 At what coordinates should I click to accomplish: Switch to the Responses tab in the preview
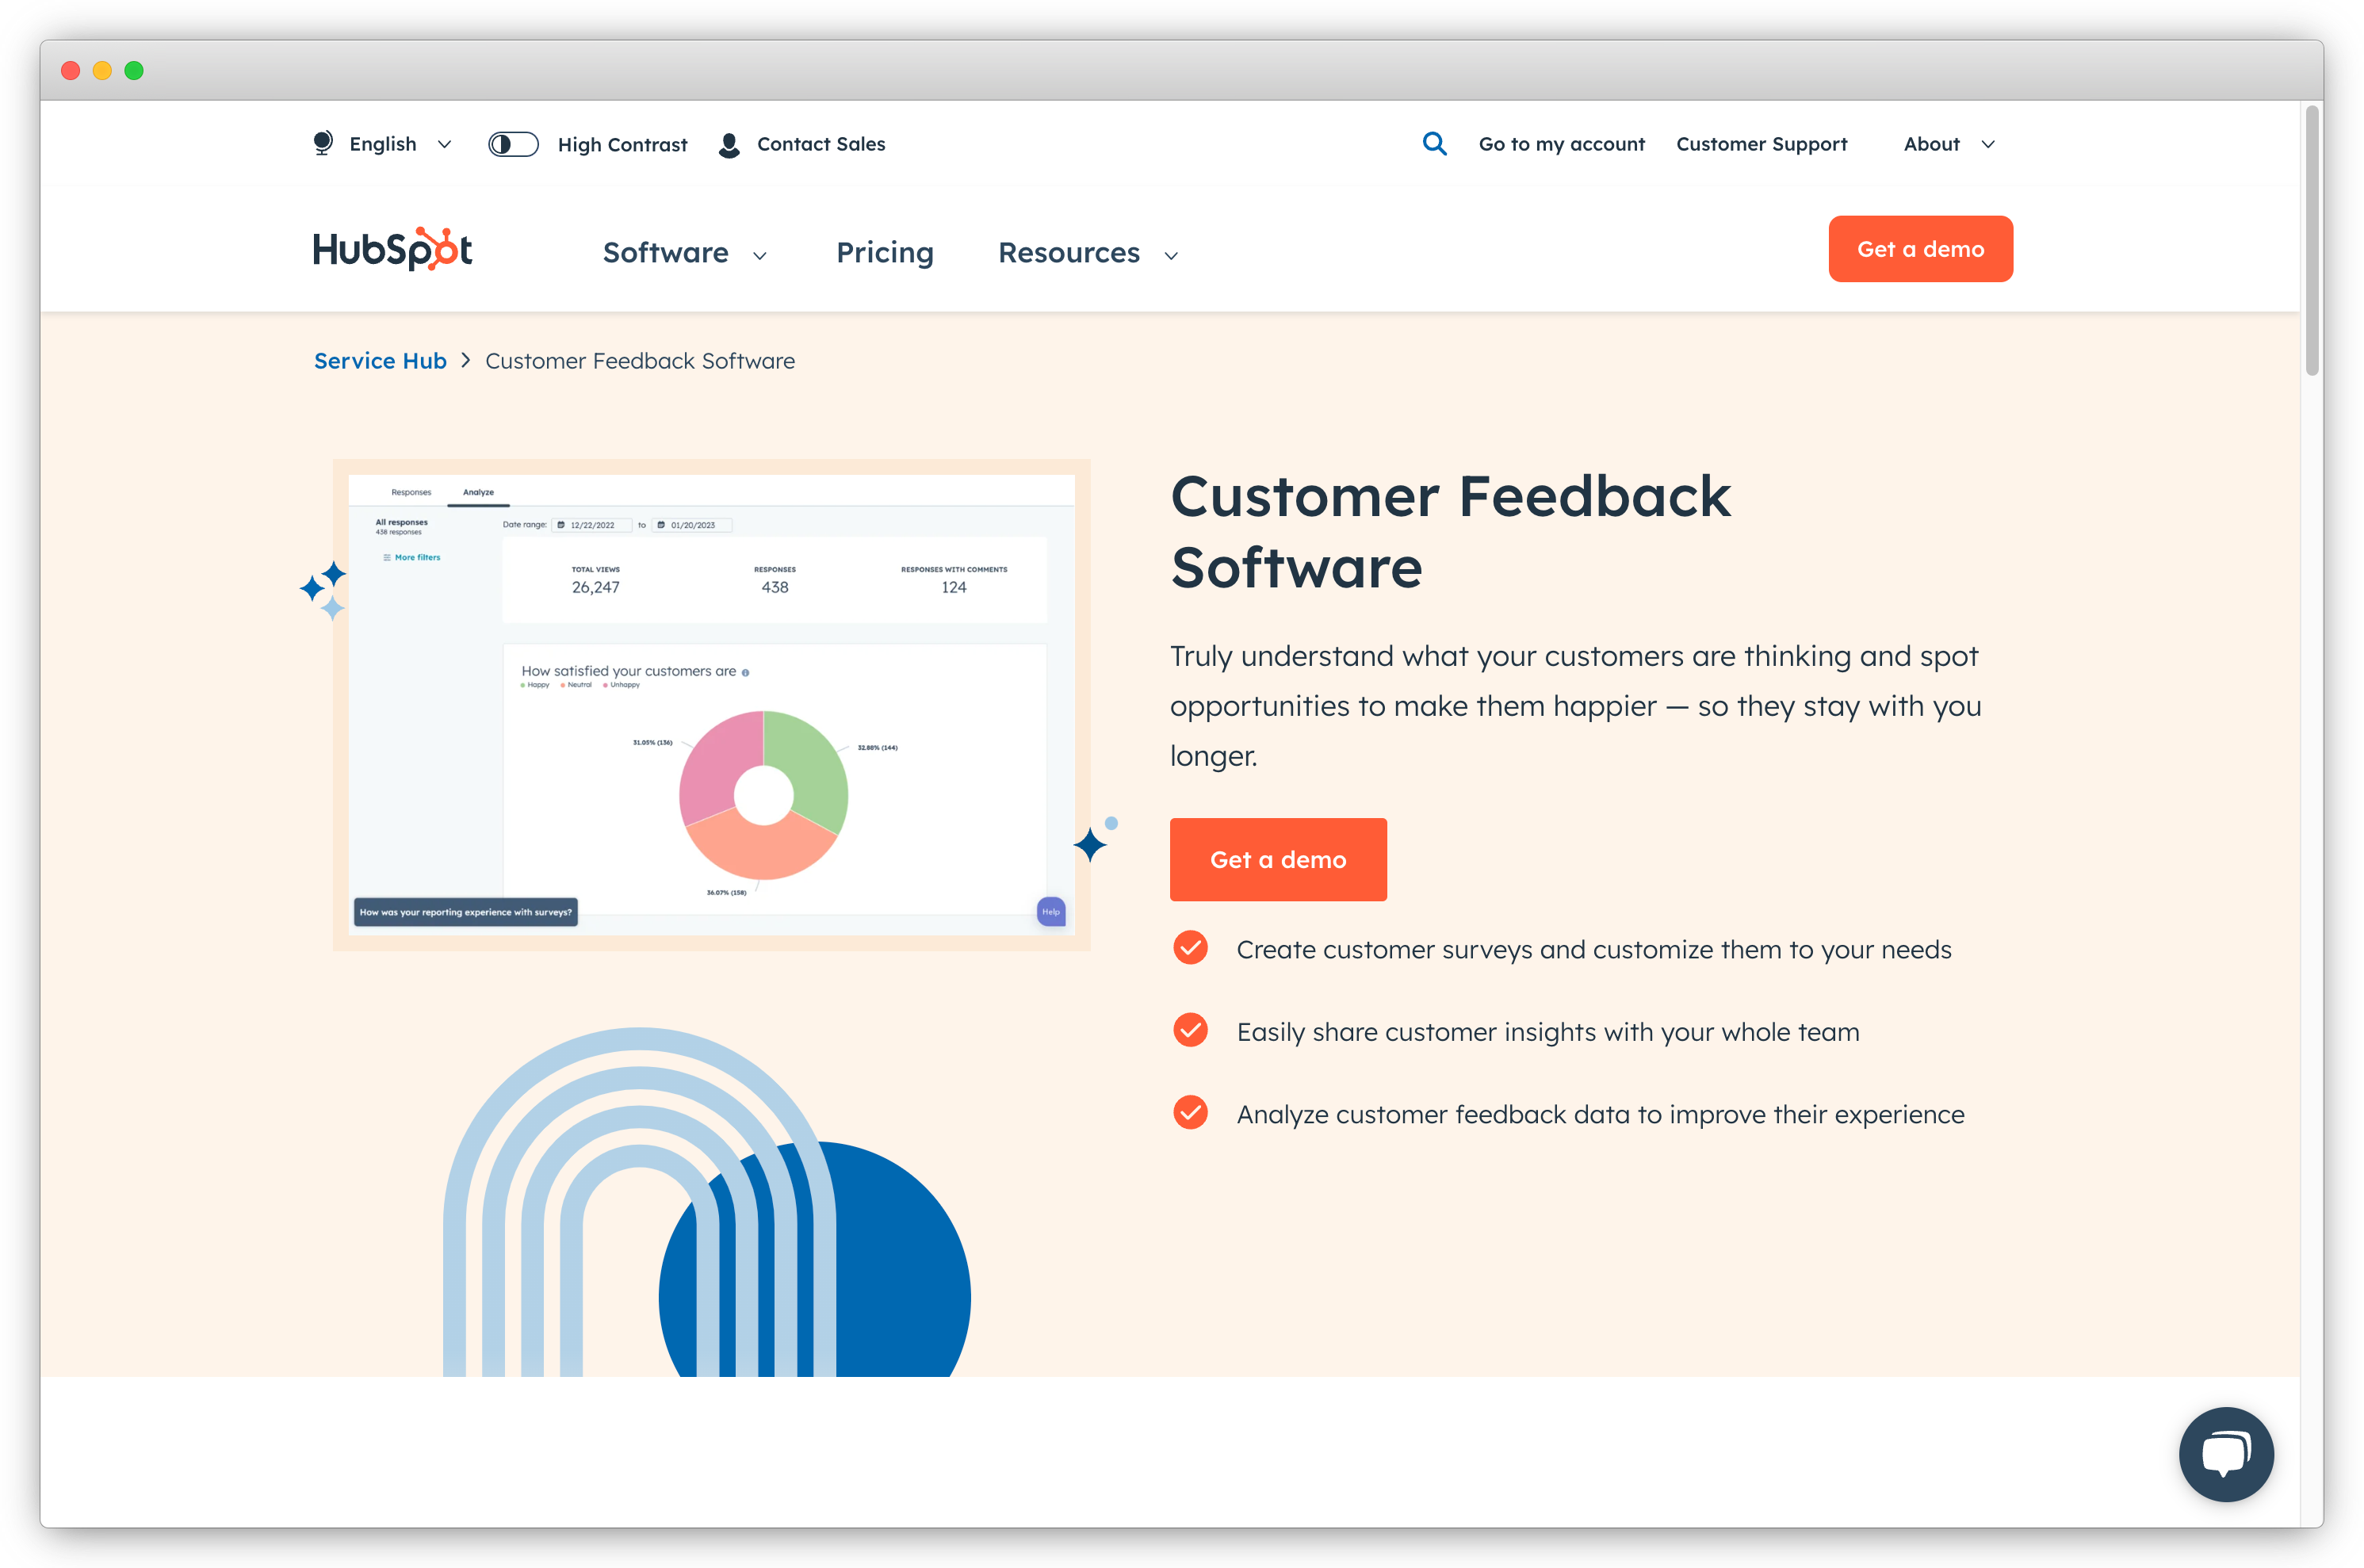click(x=412, y=492)
